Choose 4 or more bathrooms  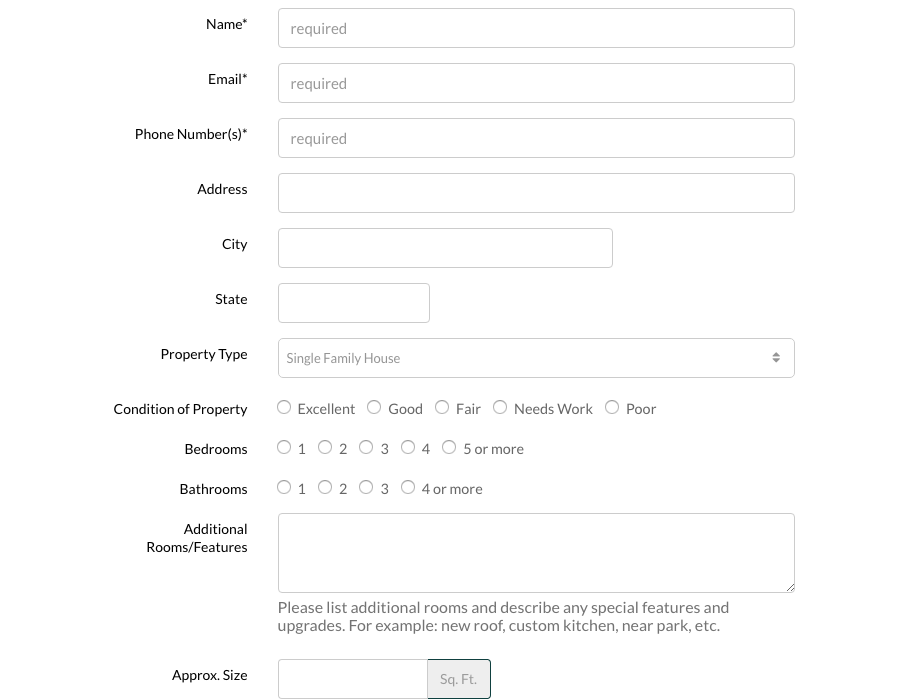408,487
